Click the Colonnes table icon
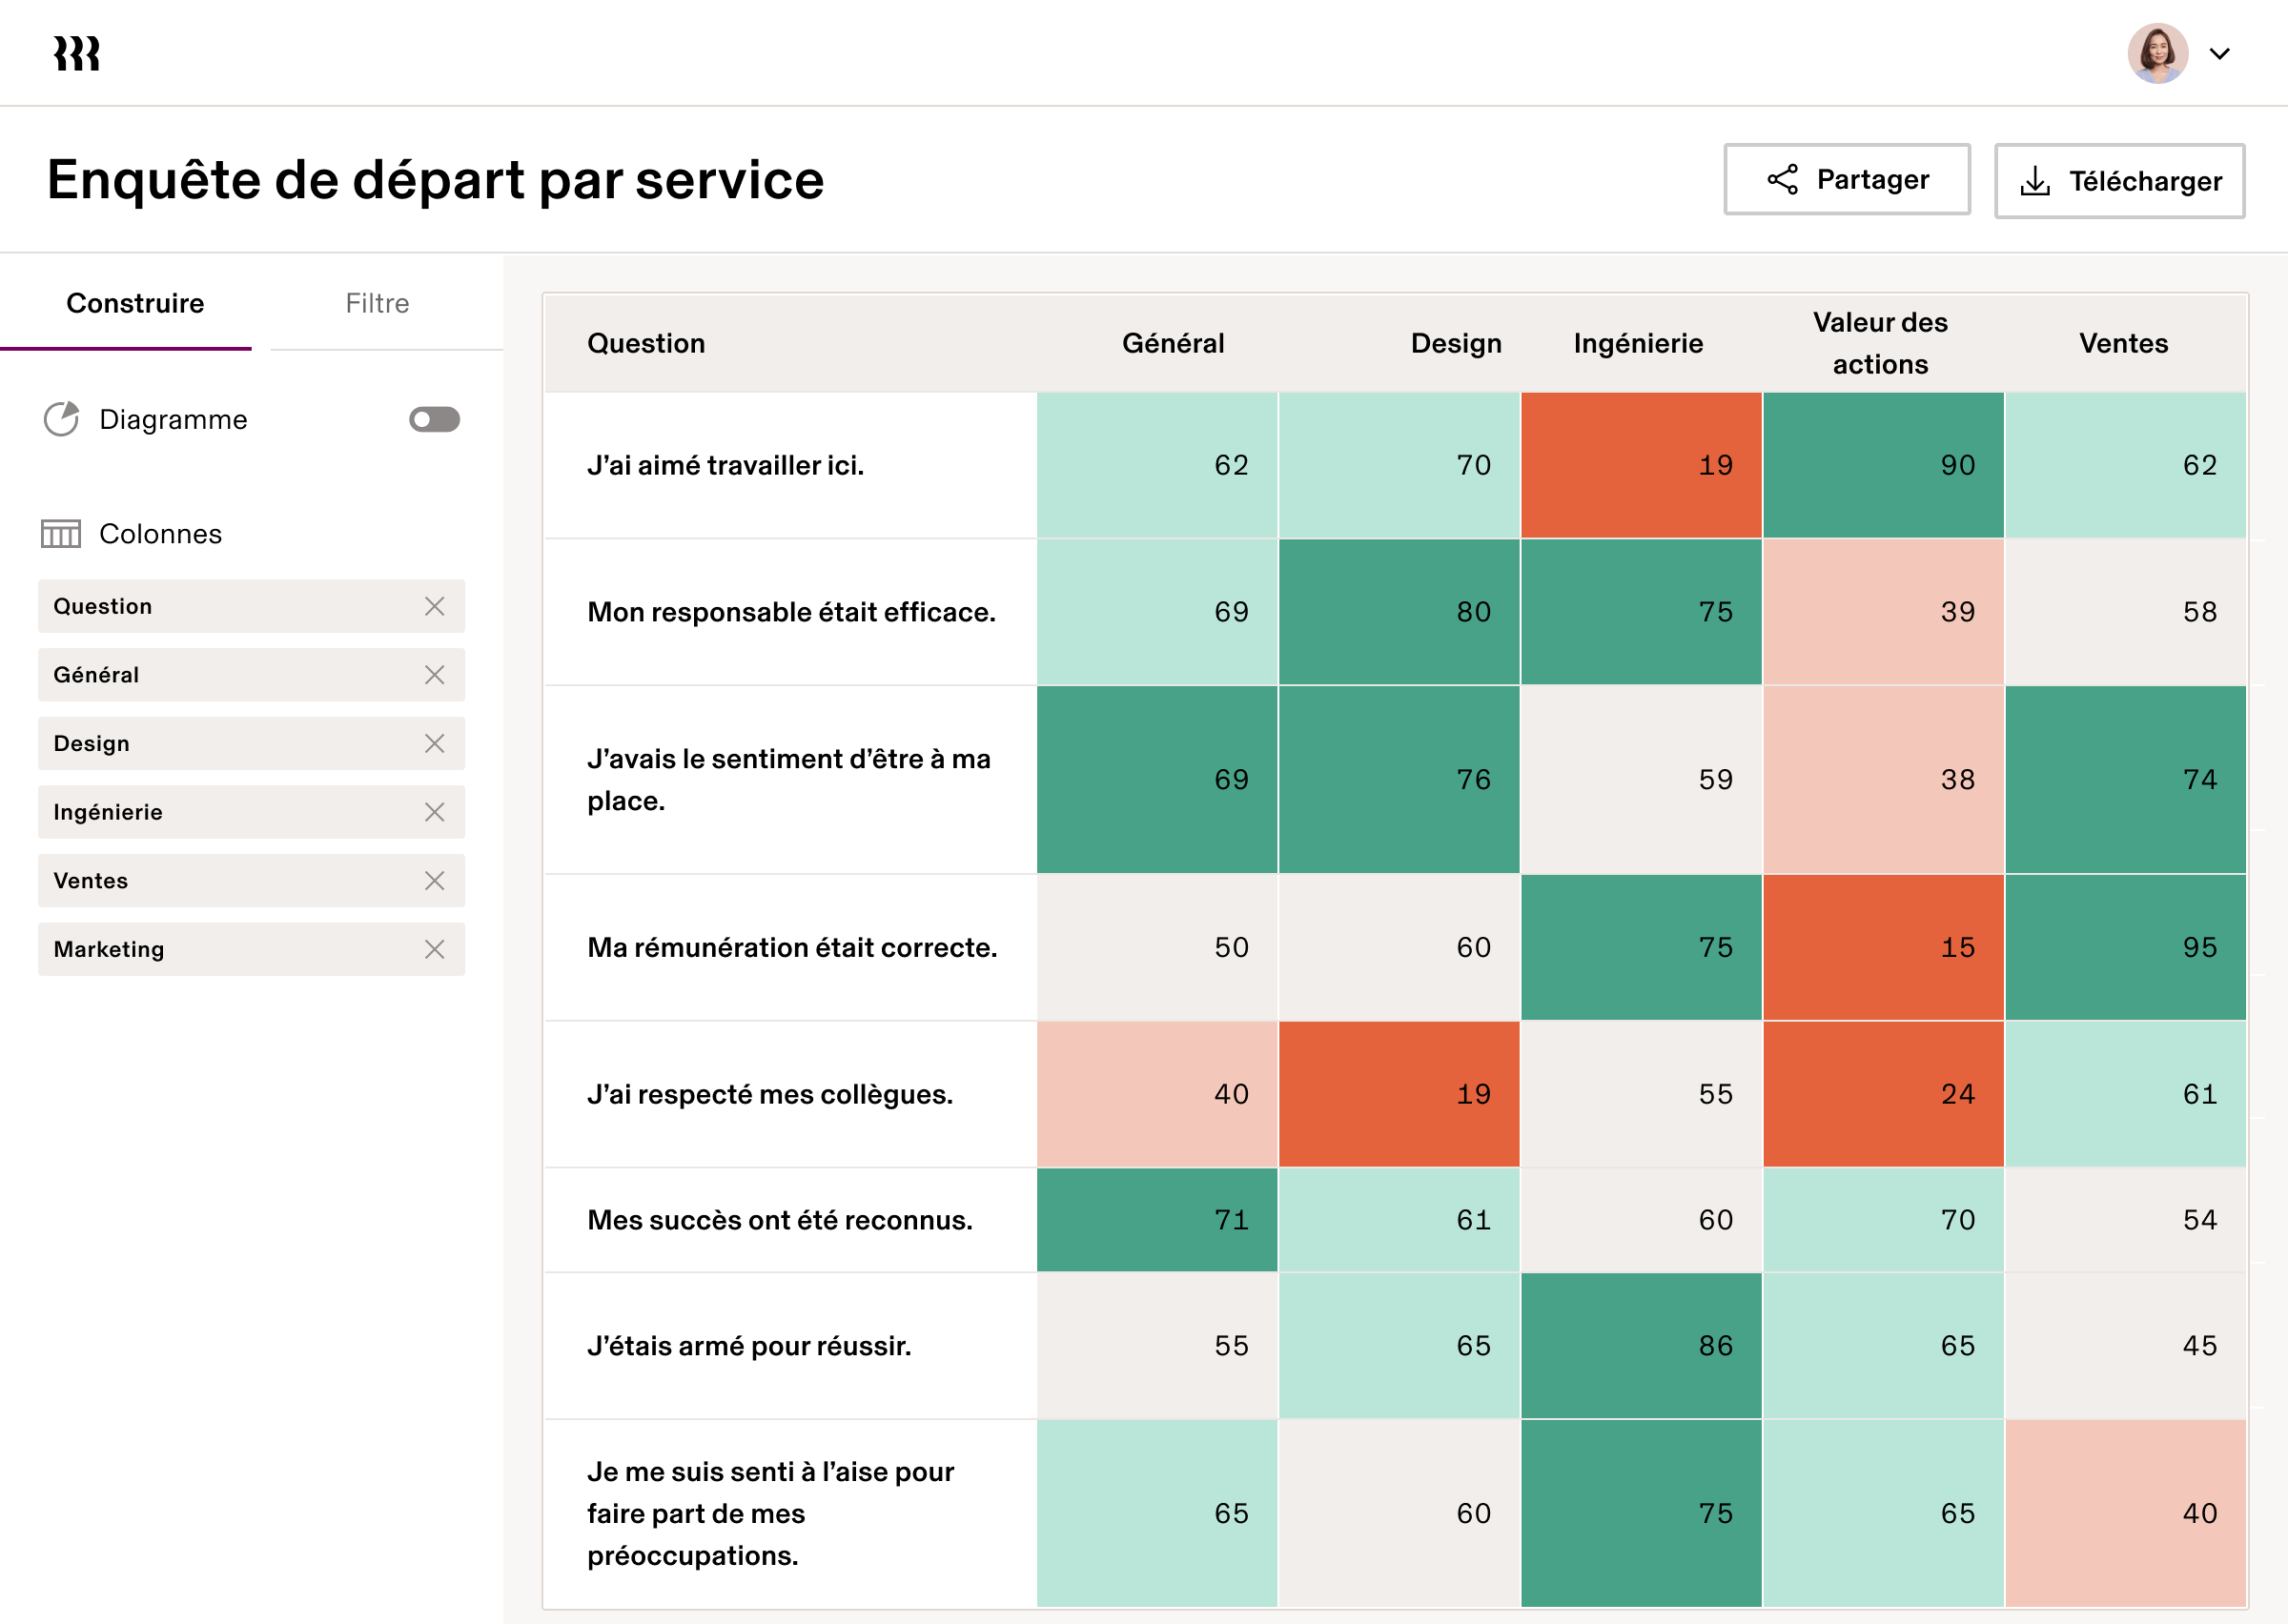Screen dimensions: 2288x1624 (x=60, y=534)
